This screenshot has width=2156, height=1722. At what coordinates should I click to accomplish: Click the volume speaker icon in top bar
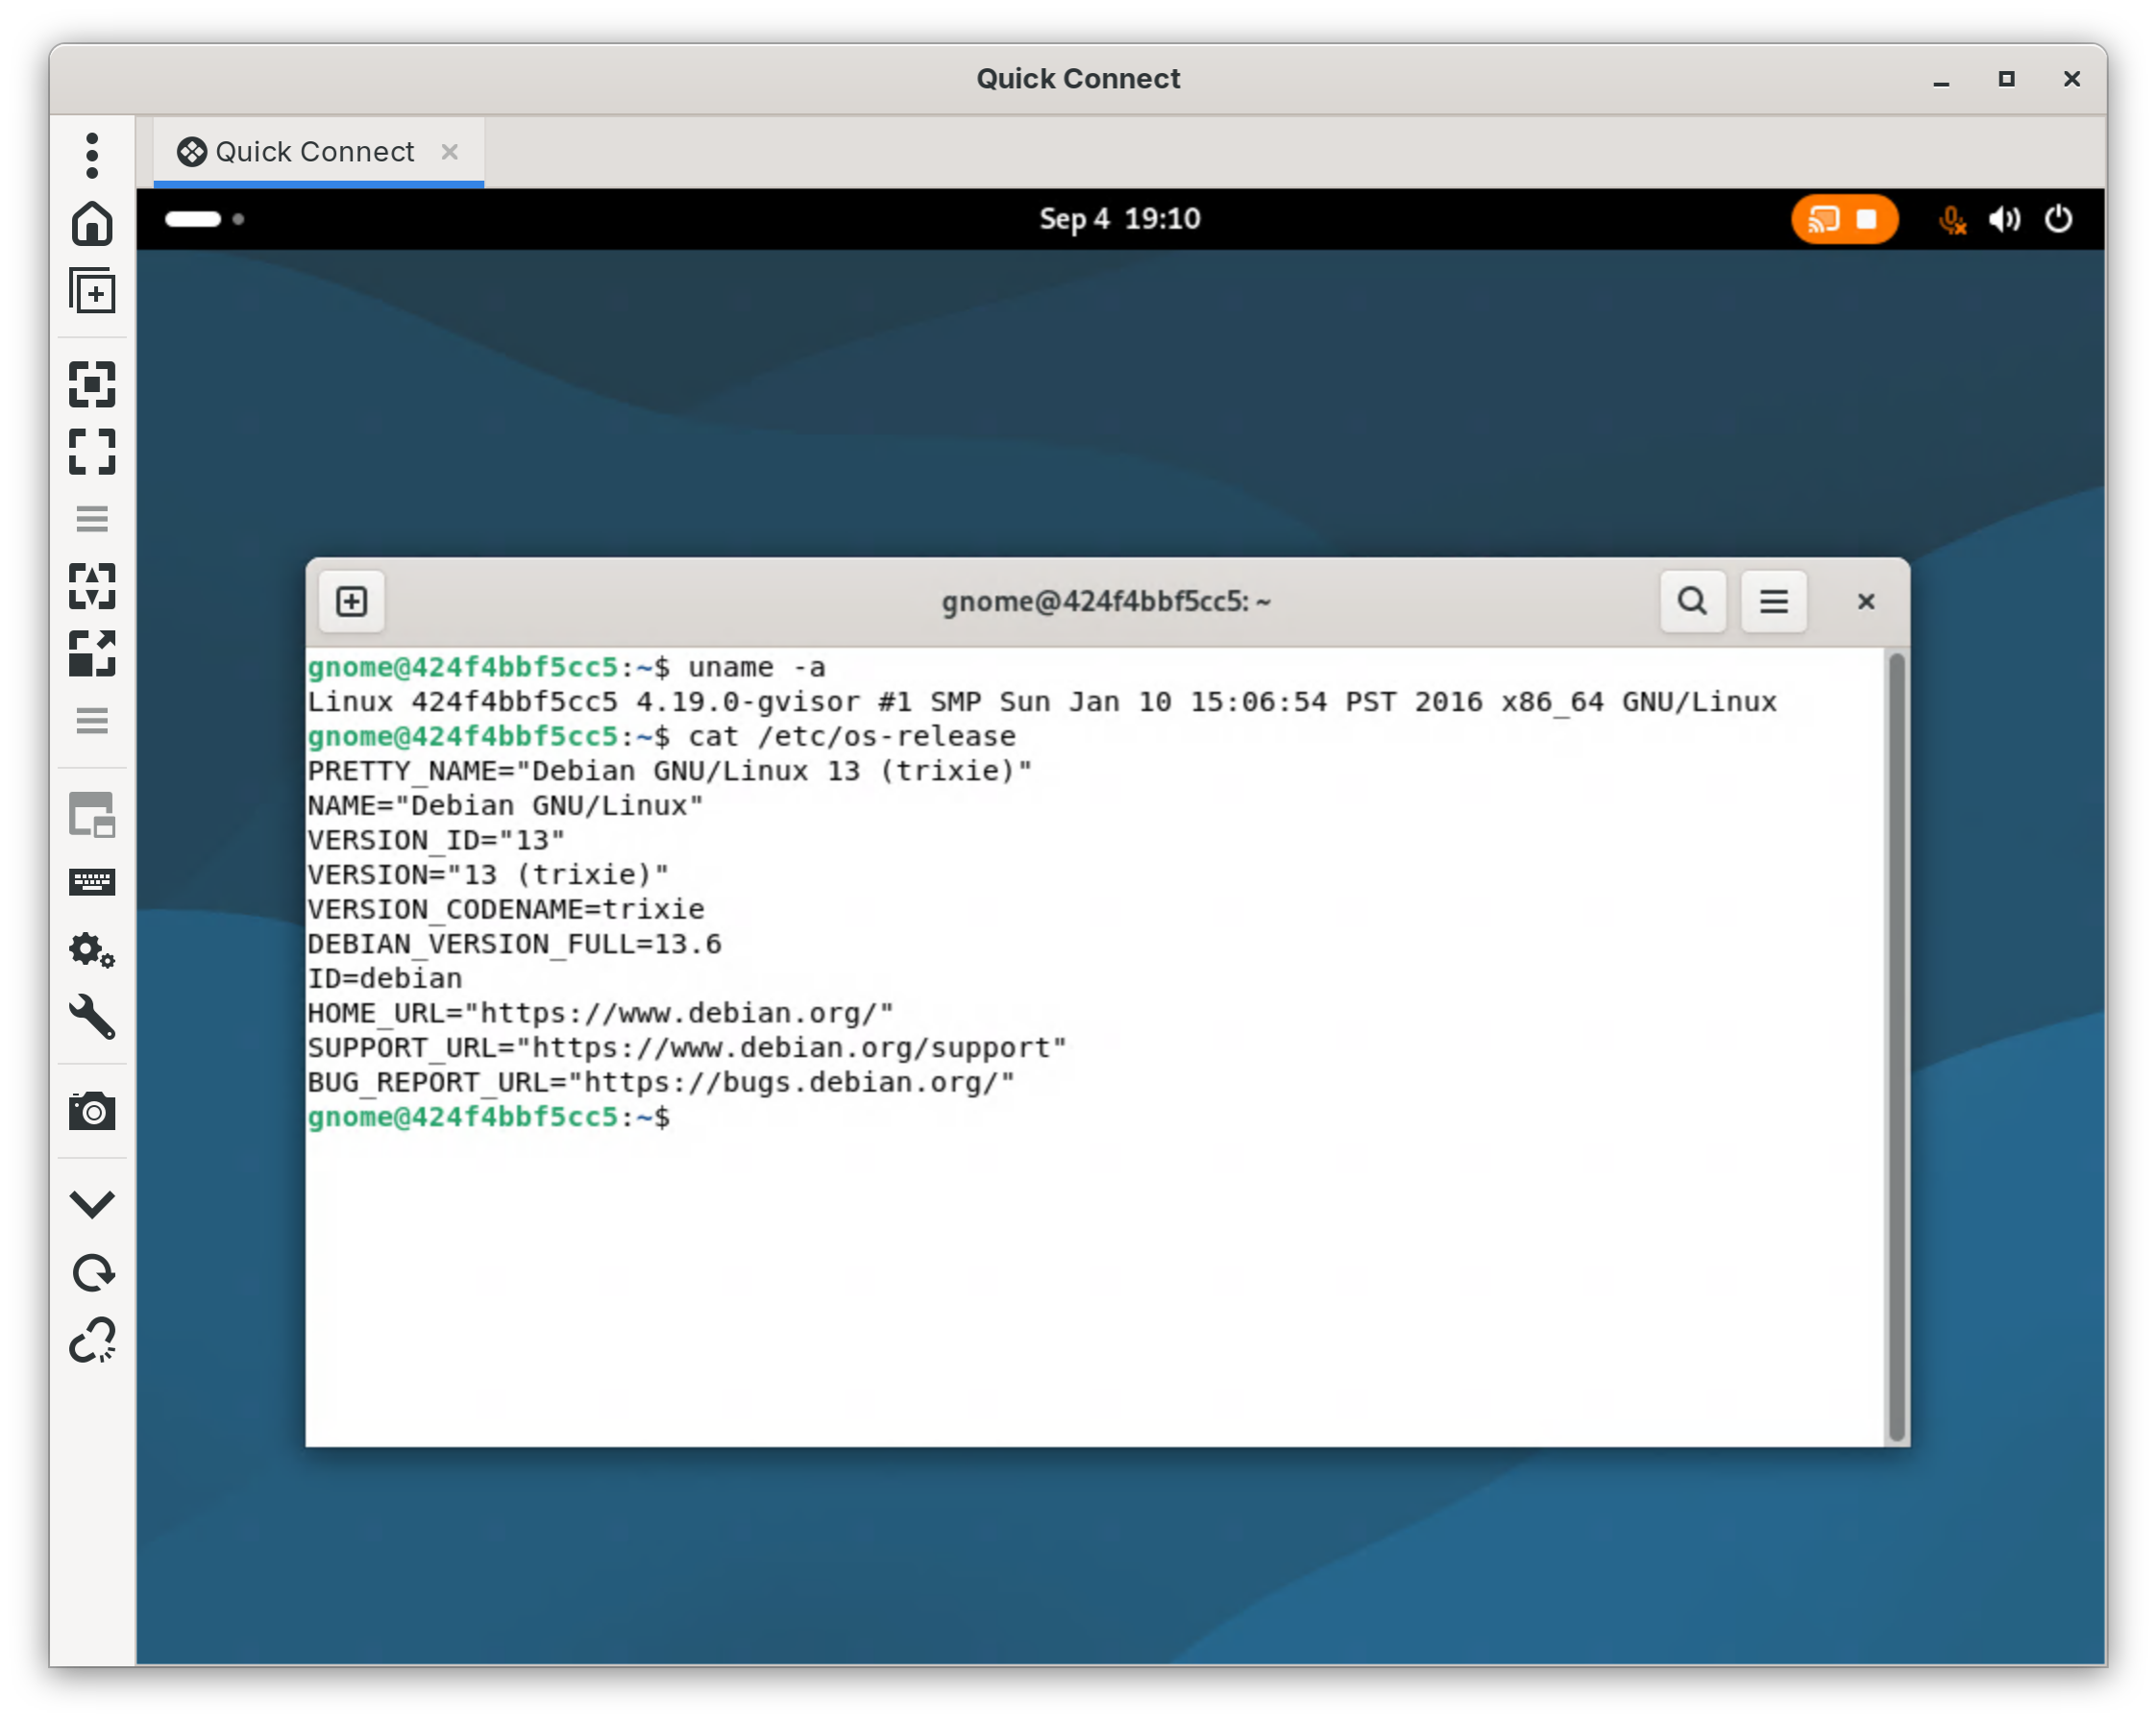point(2004,219)
